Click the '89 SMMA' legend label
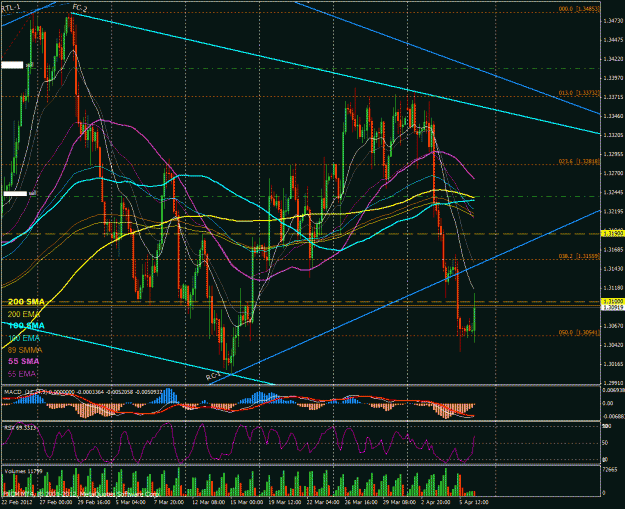Screen dimensions: 625x509 25,350
